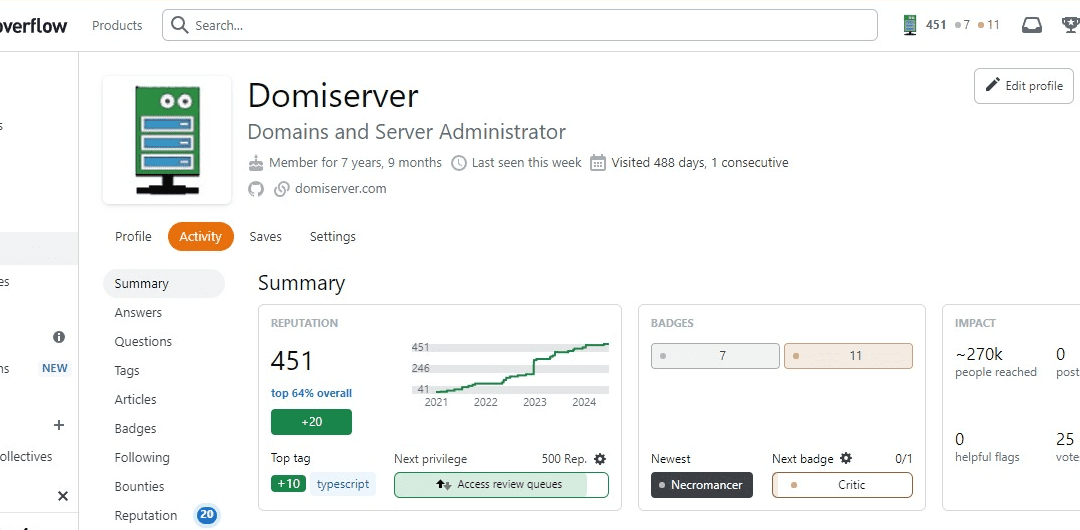Click the gear icon beside Next privilege
The height and width of the screenshot is (530, 1080).
(600, 459)
